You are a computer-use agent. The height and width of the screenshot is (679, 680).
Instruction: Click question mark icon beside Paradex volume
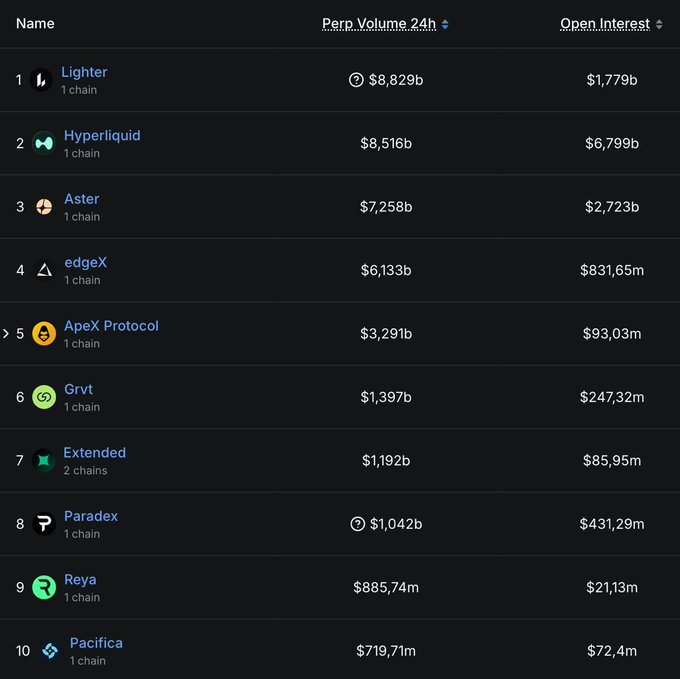tap(357, 524)
